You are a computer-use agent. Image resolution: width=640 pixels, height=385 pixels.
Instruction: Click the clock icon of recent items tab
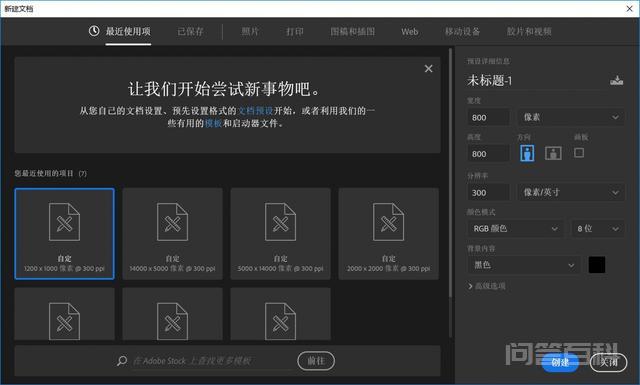[x=94, y=31]
